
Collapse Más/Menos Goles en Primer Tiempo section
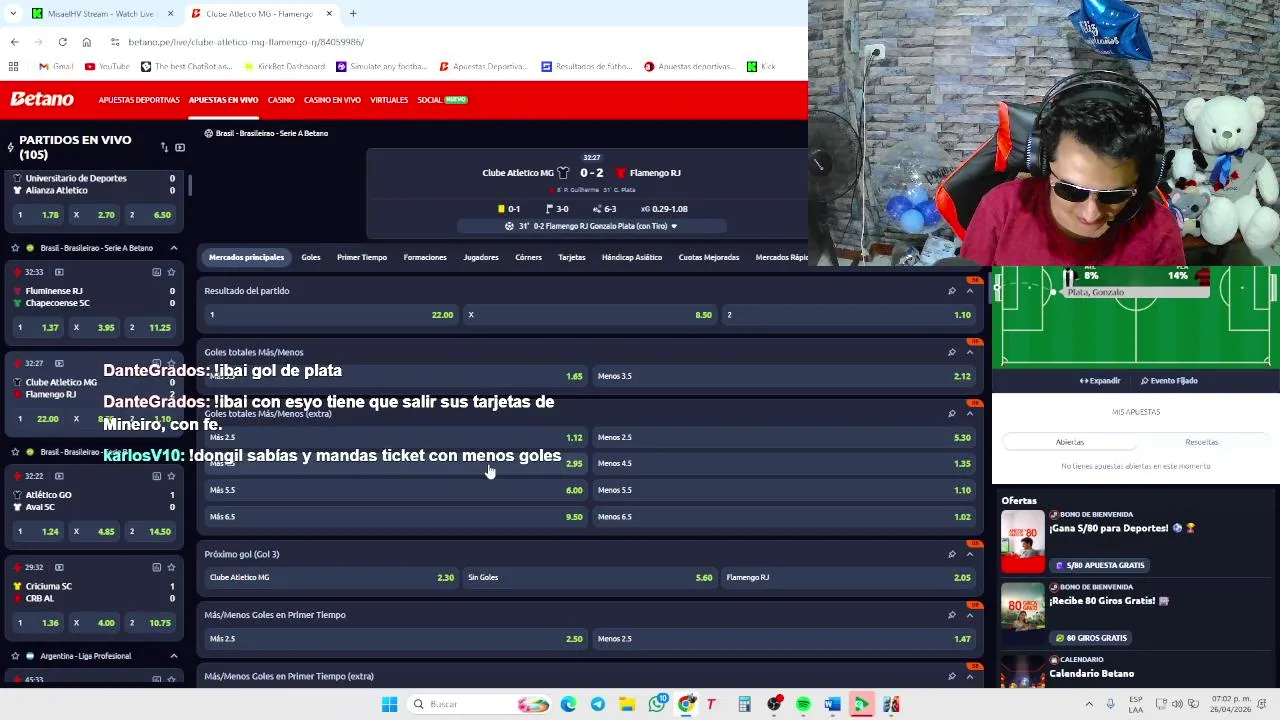(x=969, y=615)
